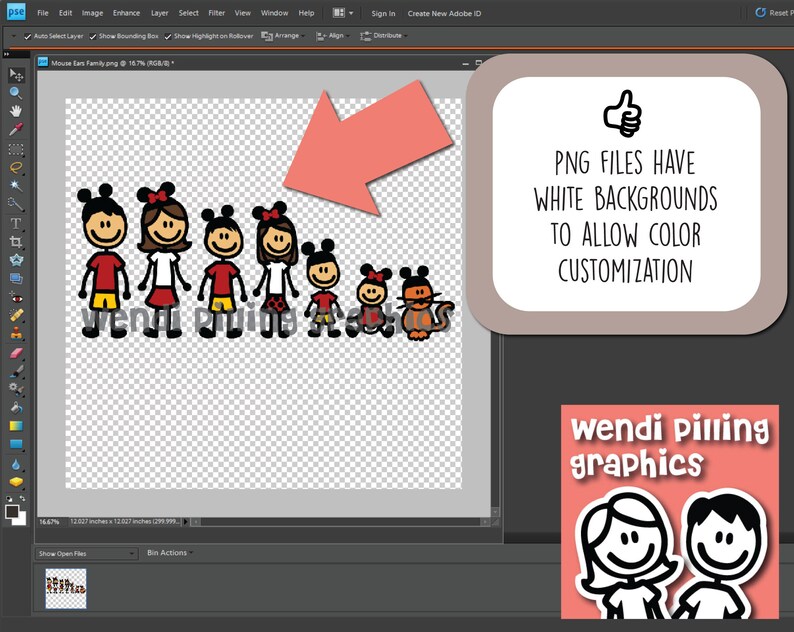
Task: Toggle Show Highlight on Rollover checkbox
Action: (168, 36)
